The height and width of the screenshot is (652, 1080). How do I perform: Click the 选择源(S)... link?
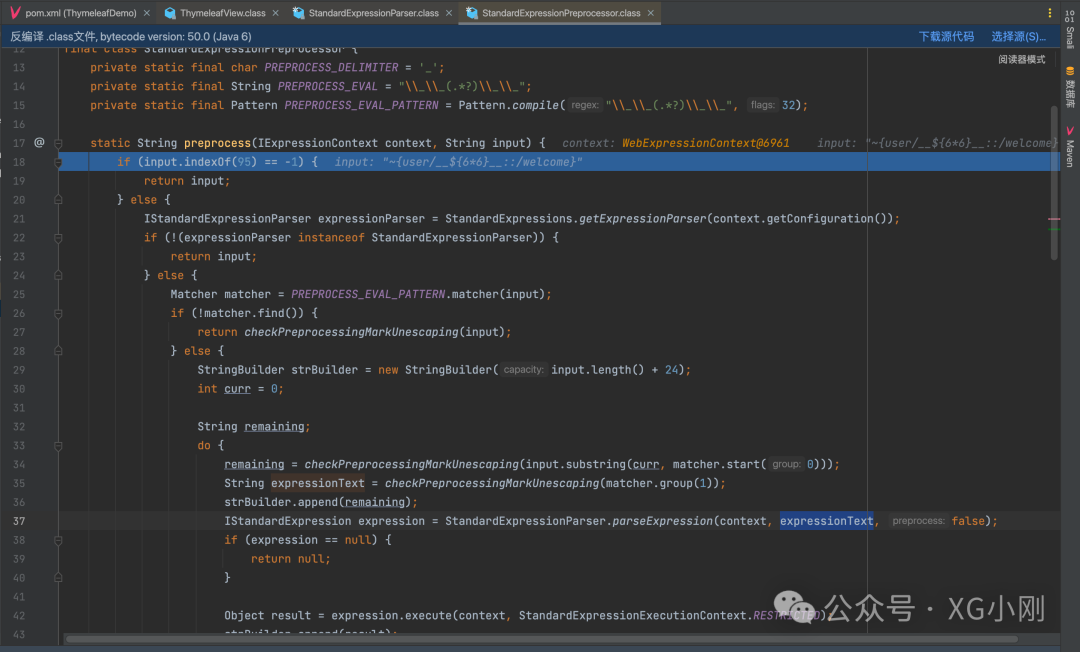click(1018, 36)
